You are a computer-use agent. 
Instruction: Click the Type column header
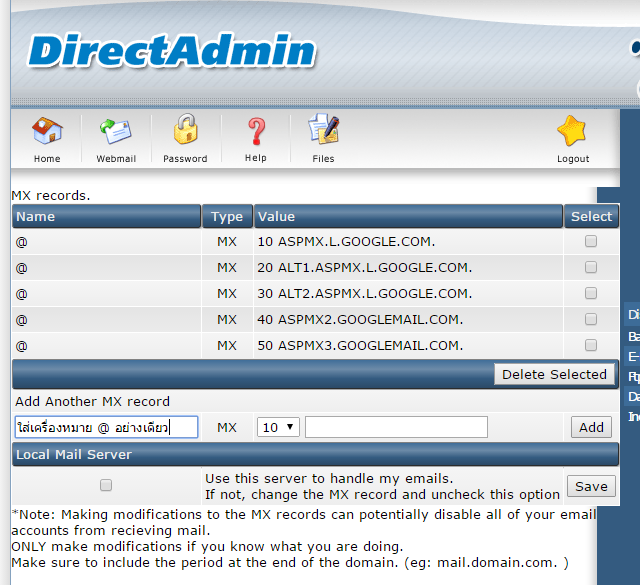(227, 216)
